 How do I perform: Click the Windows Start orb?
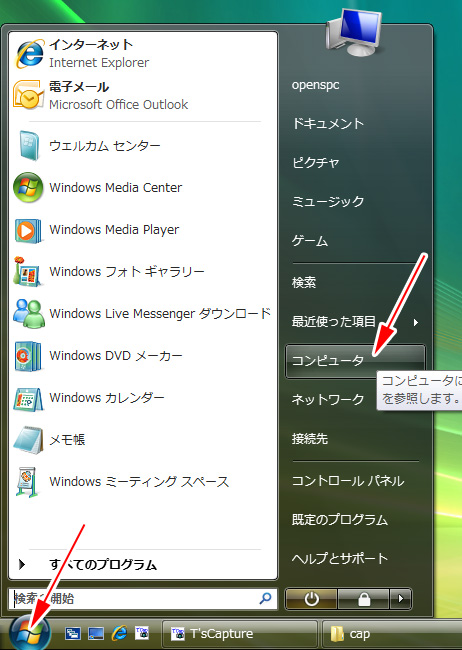coord(29,633)
